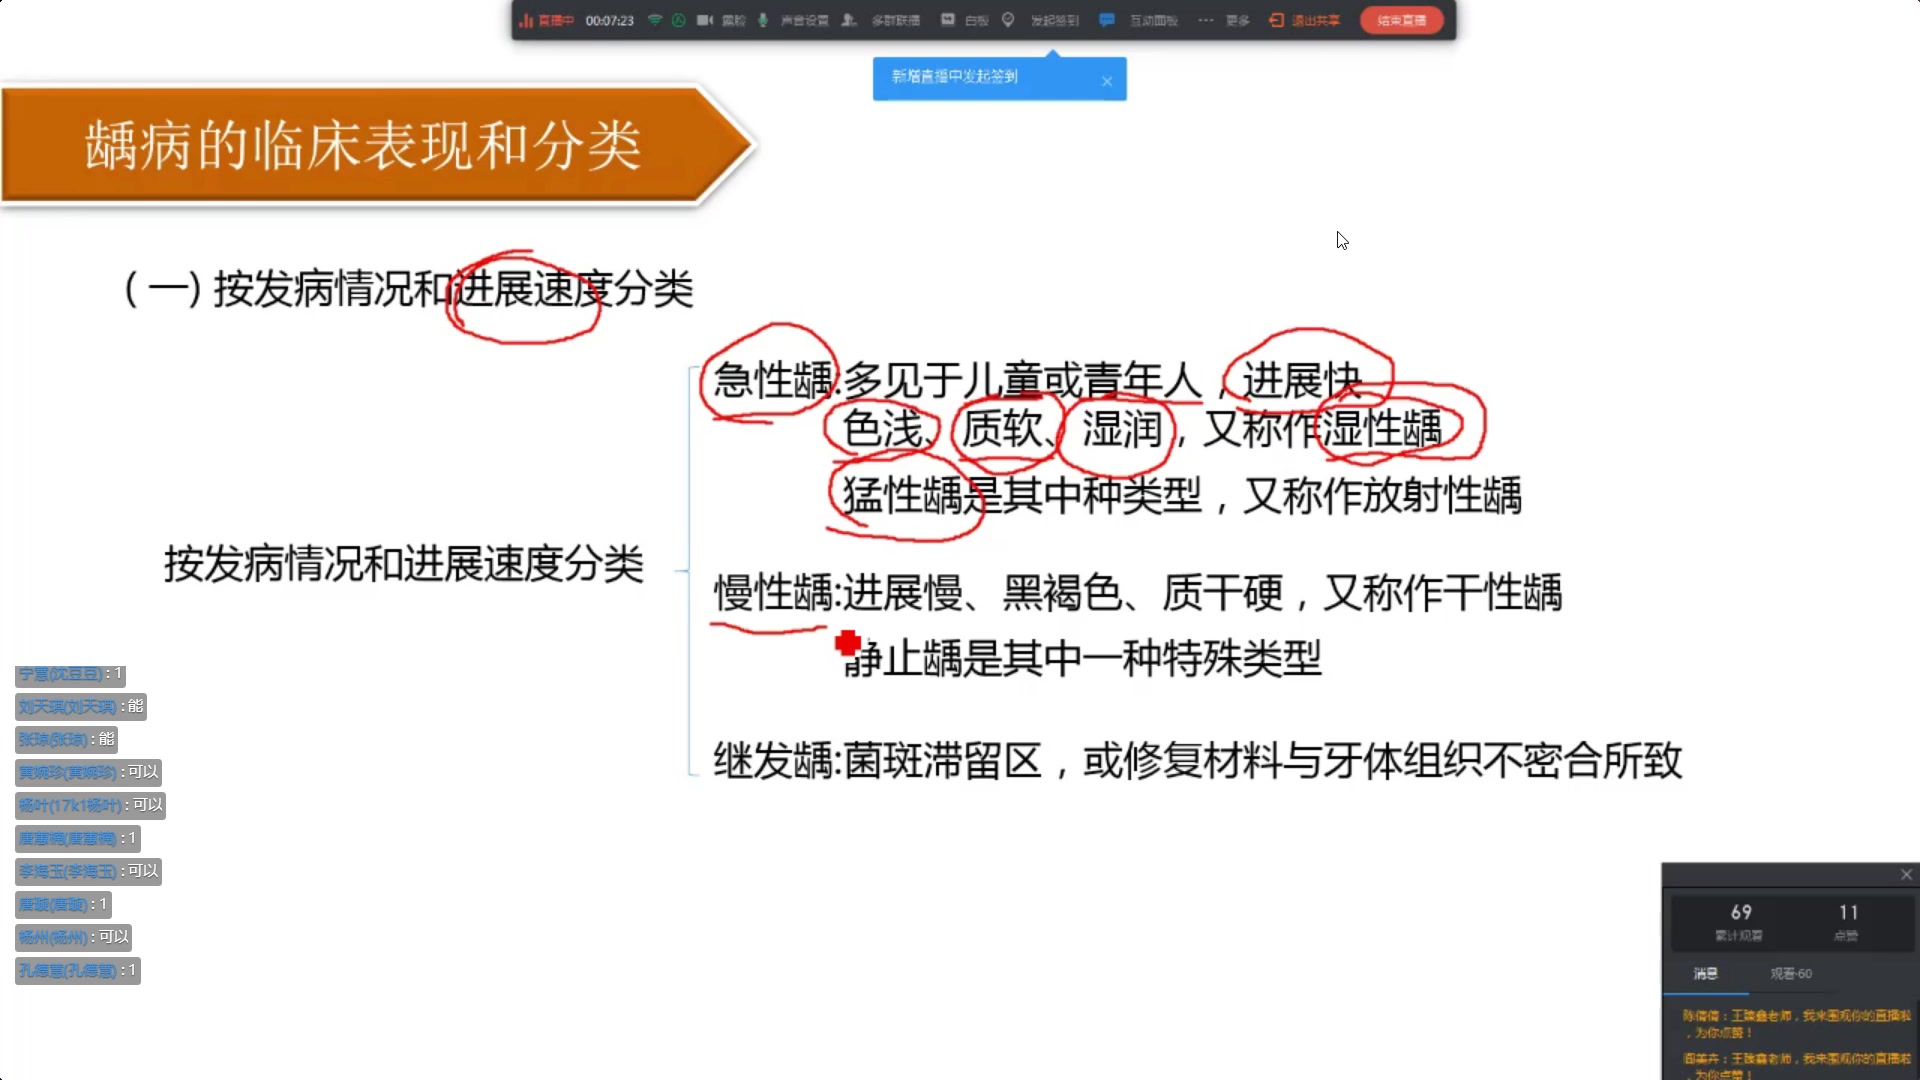Open the 白板 whiteboard tool
Viewport: 1920px width, 1080px height.
click(964, 20)
